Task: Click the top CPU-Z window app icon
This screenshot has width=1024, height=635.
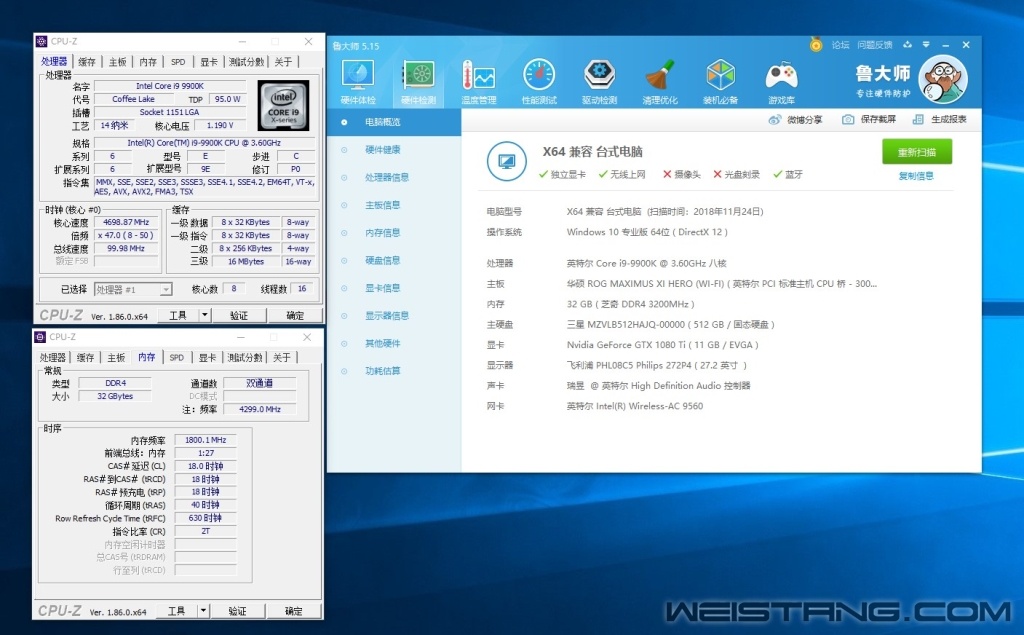Action: (x=41, y=41)
